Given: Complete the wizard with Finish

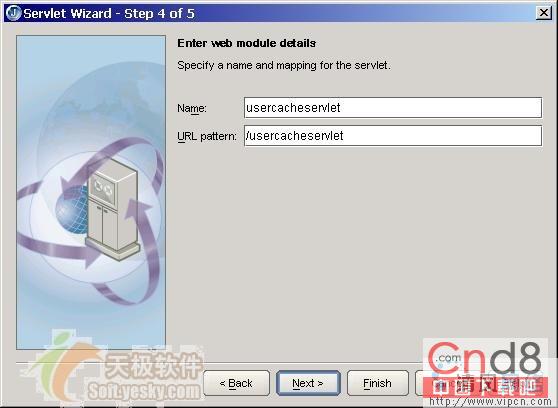Looking at the screenshot, I should point(377,383).
